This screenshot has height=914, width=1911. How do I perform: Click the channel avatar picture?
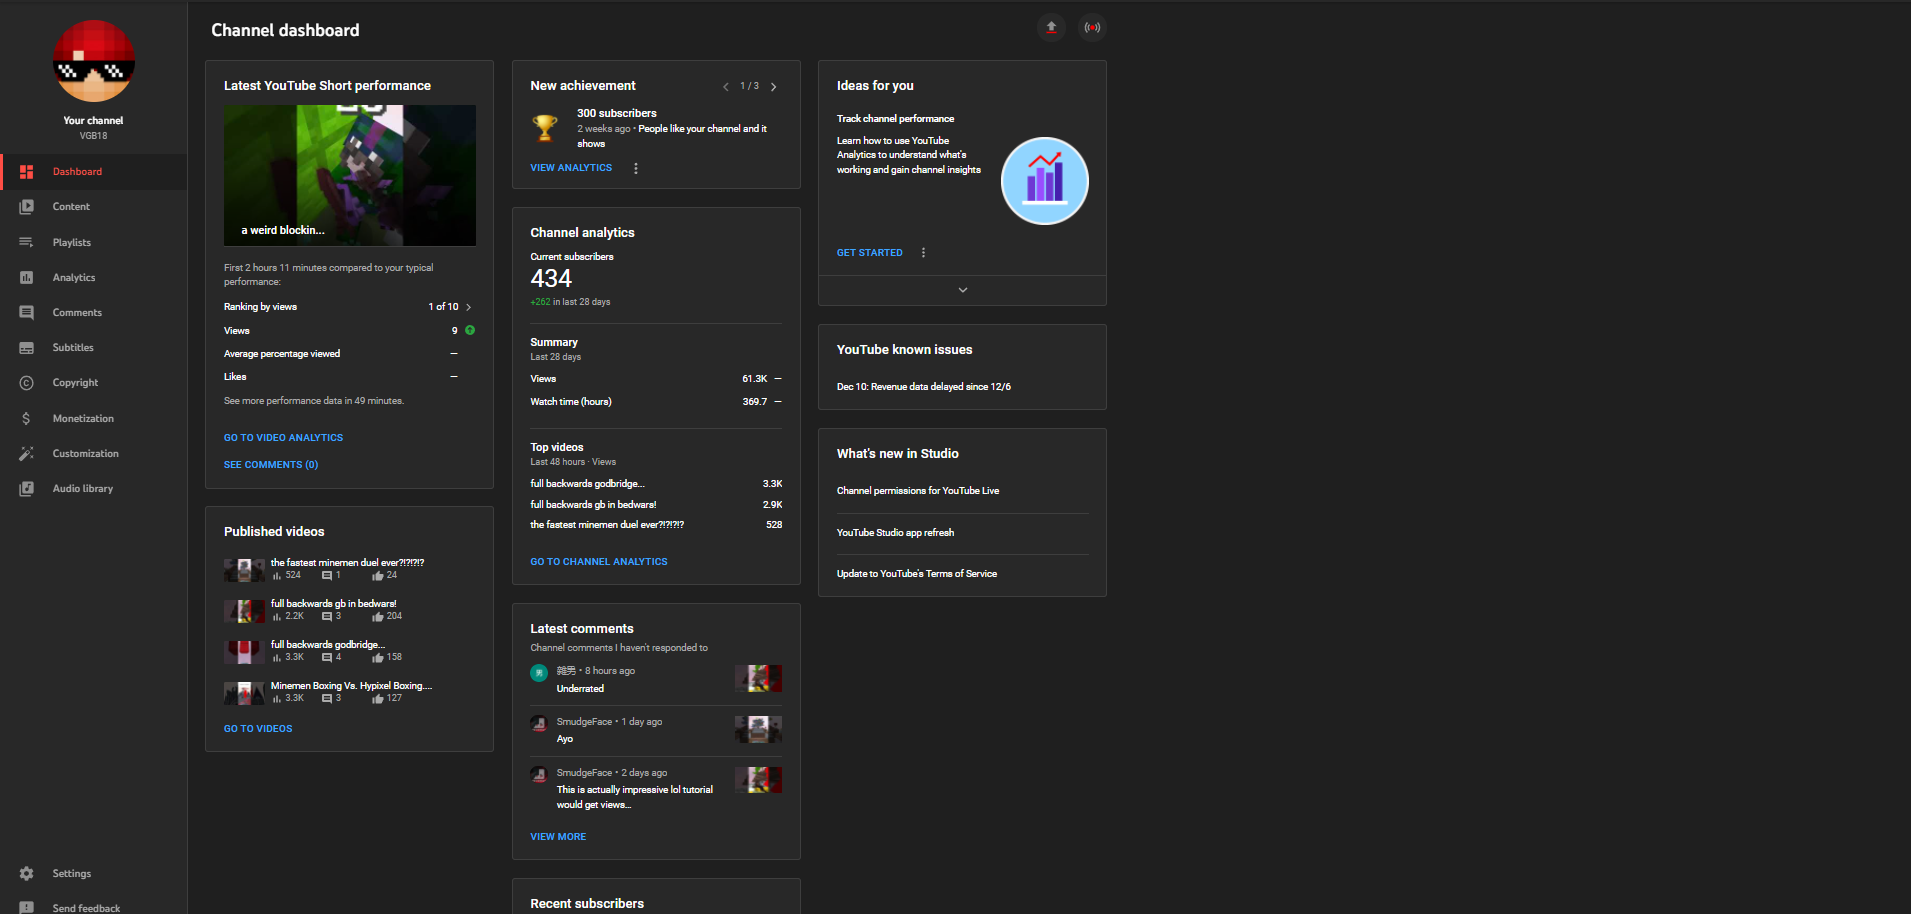(94, 61)
